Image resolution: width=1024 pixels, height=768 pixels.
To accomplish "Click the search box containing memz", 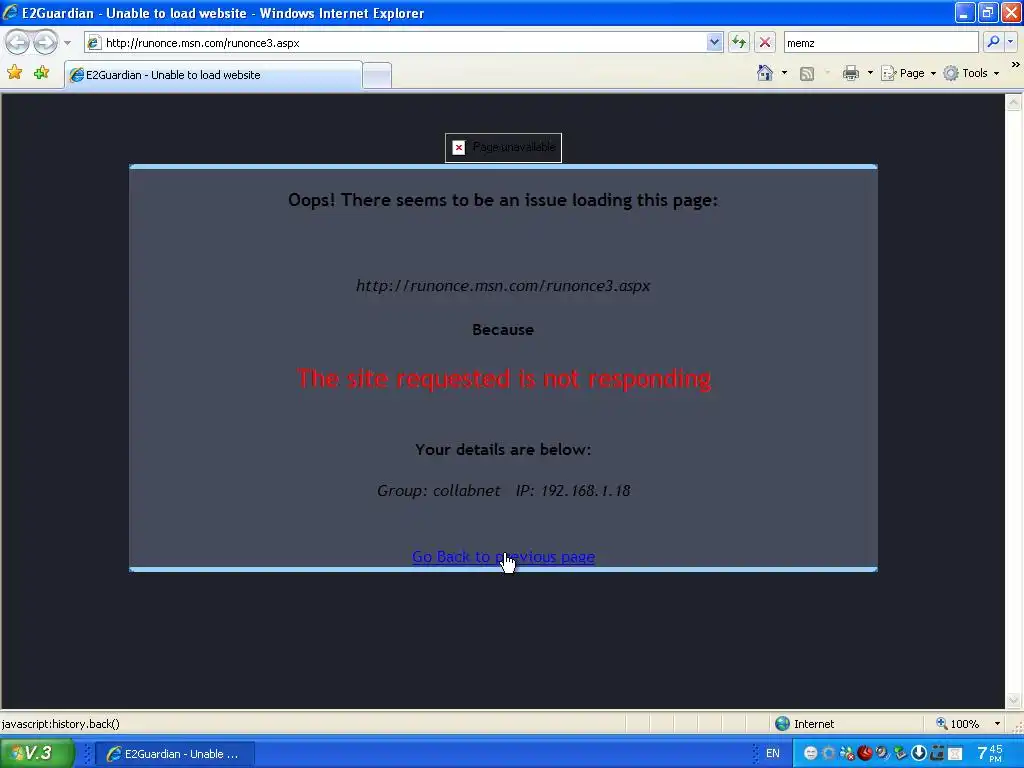I will [x=880, y=42].
